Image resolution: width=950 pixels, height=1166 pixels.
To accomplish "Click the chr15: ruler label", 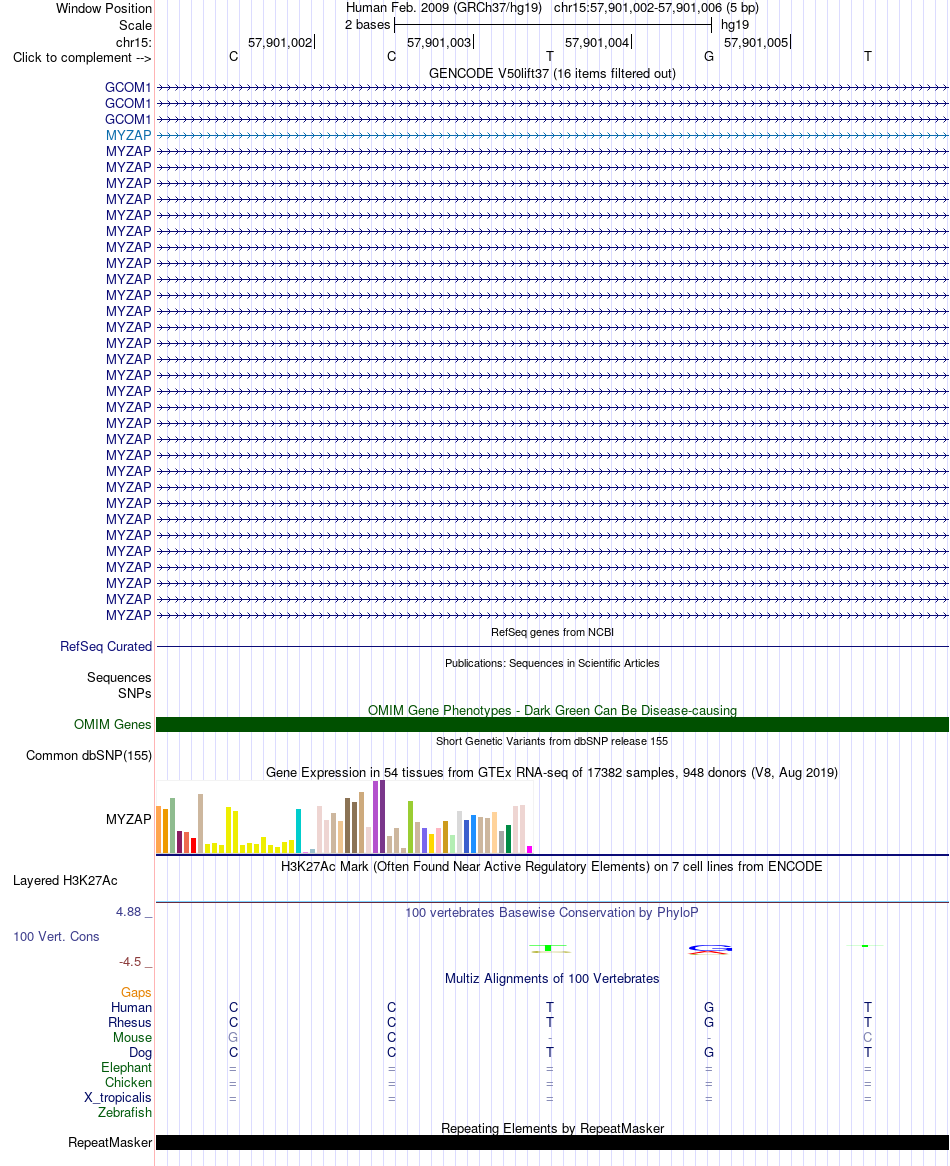I will pos(134,42).
